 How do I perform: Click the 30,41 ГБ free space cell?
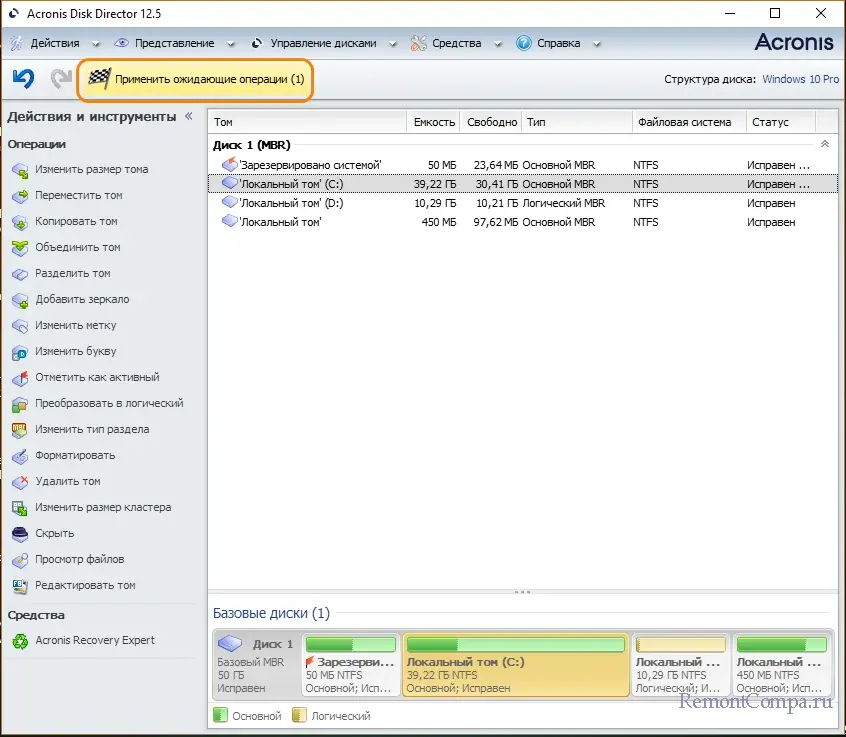[496, 184]
